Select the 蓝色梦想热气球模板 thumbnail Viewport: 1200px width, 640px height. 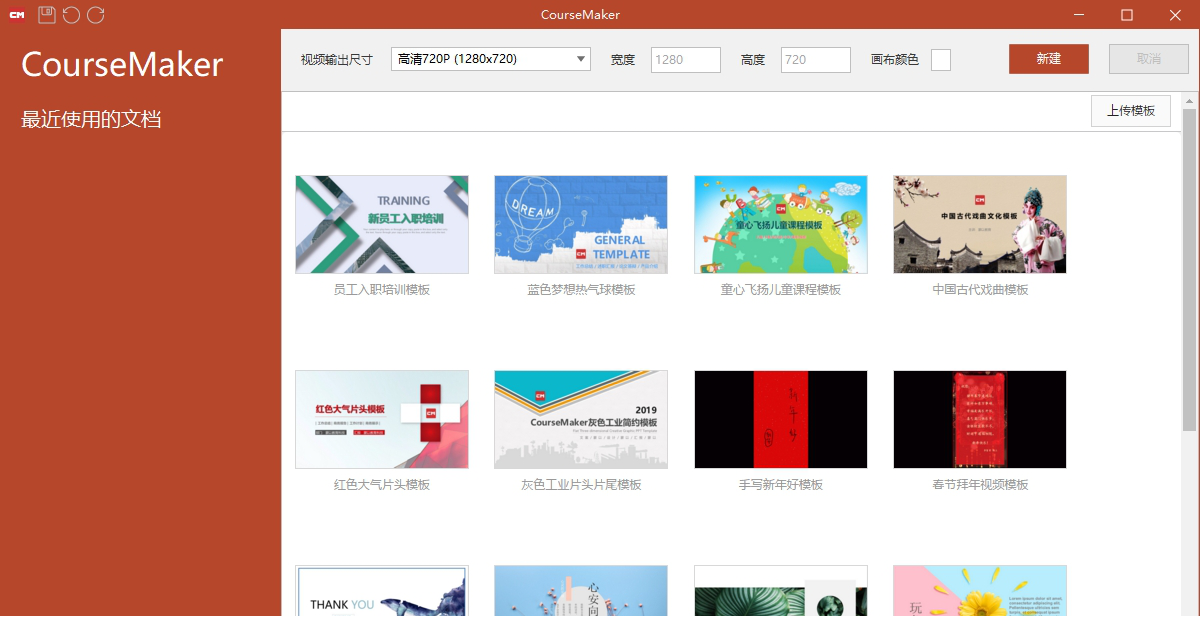coord(581,224)
